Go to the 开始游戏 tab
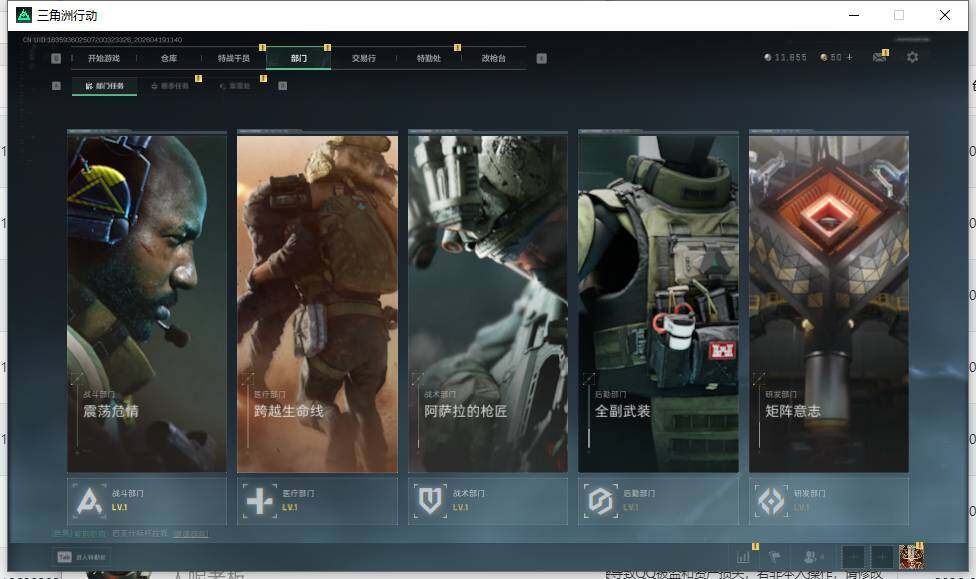Image resolution: width=976 pixels, height=579 pixels. (103, 58)
